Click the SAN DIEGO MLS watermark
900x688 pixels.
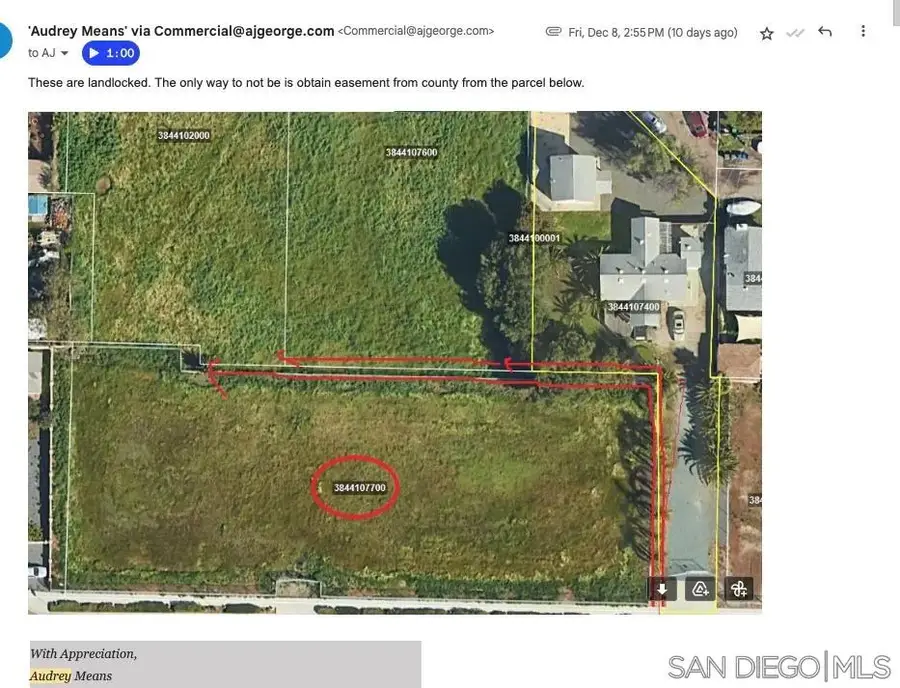tap(777, 665)
